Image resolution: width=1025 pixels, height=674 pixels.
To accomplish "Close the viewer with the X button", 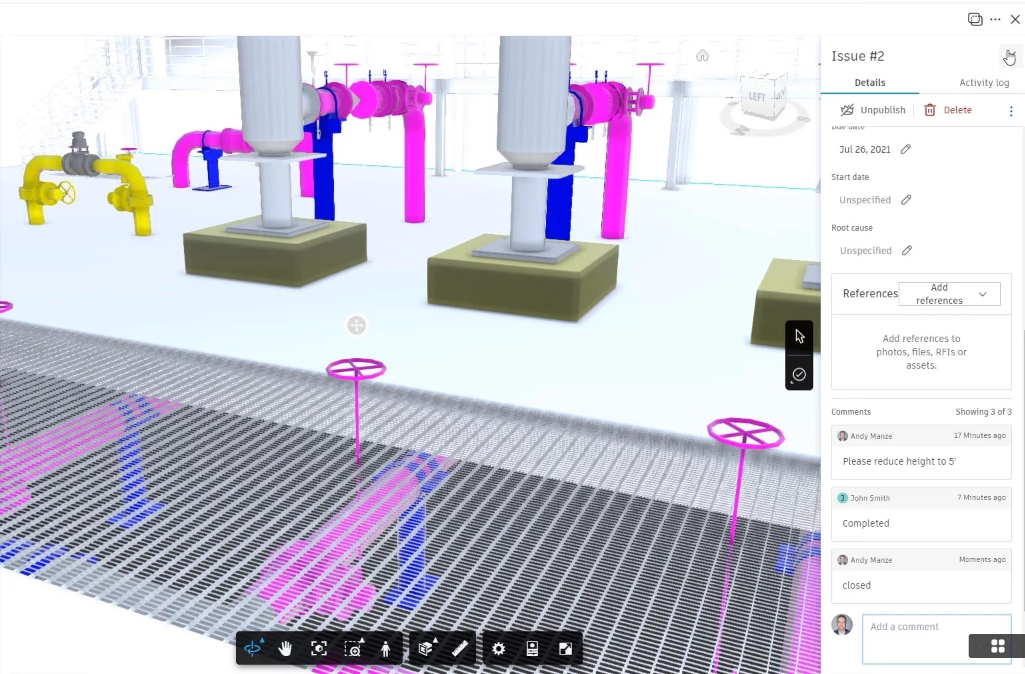I will pyautogui.click(x=1015, y=20).
